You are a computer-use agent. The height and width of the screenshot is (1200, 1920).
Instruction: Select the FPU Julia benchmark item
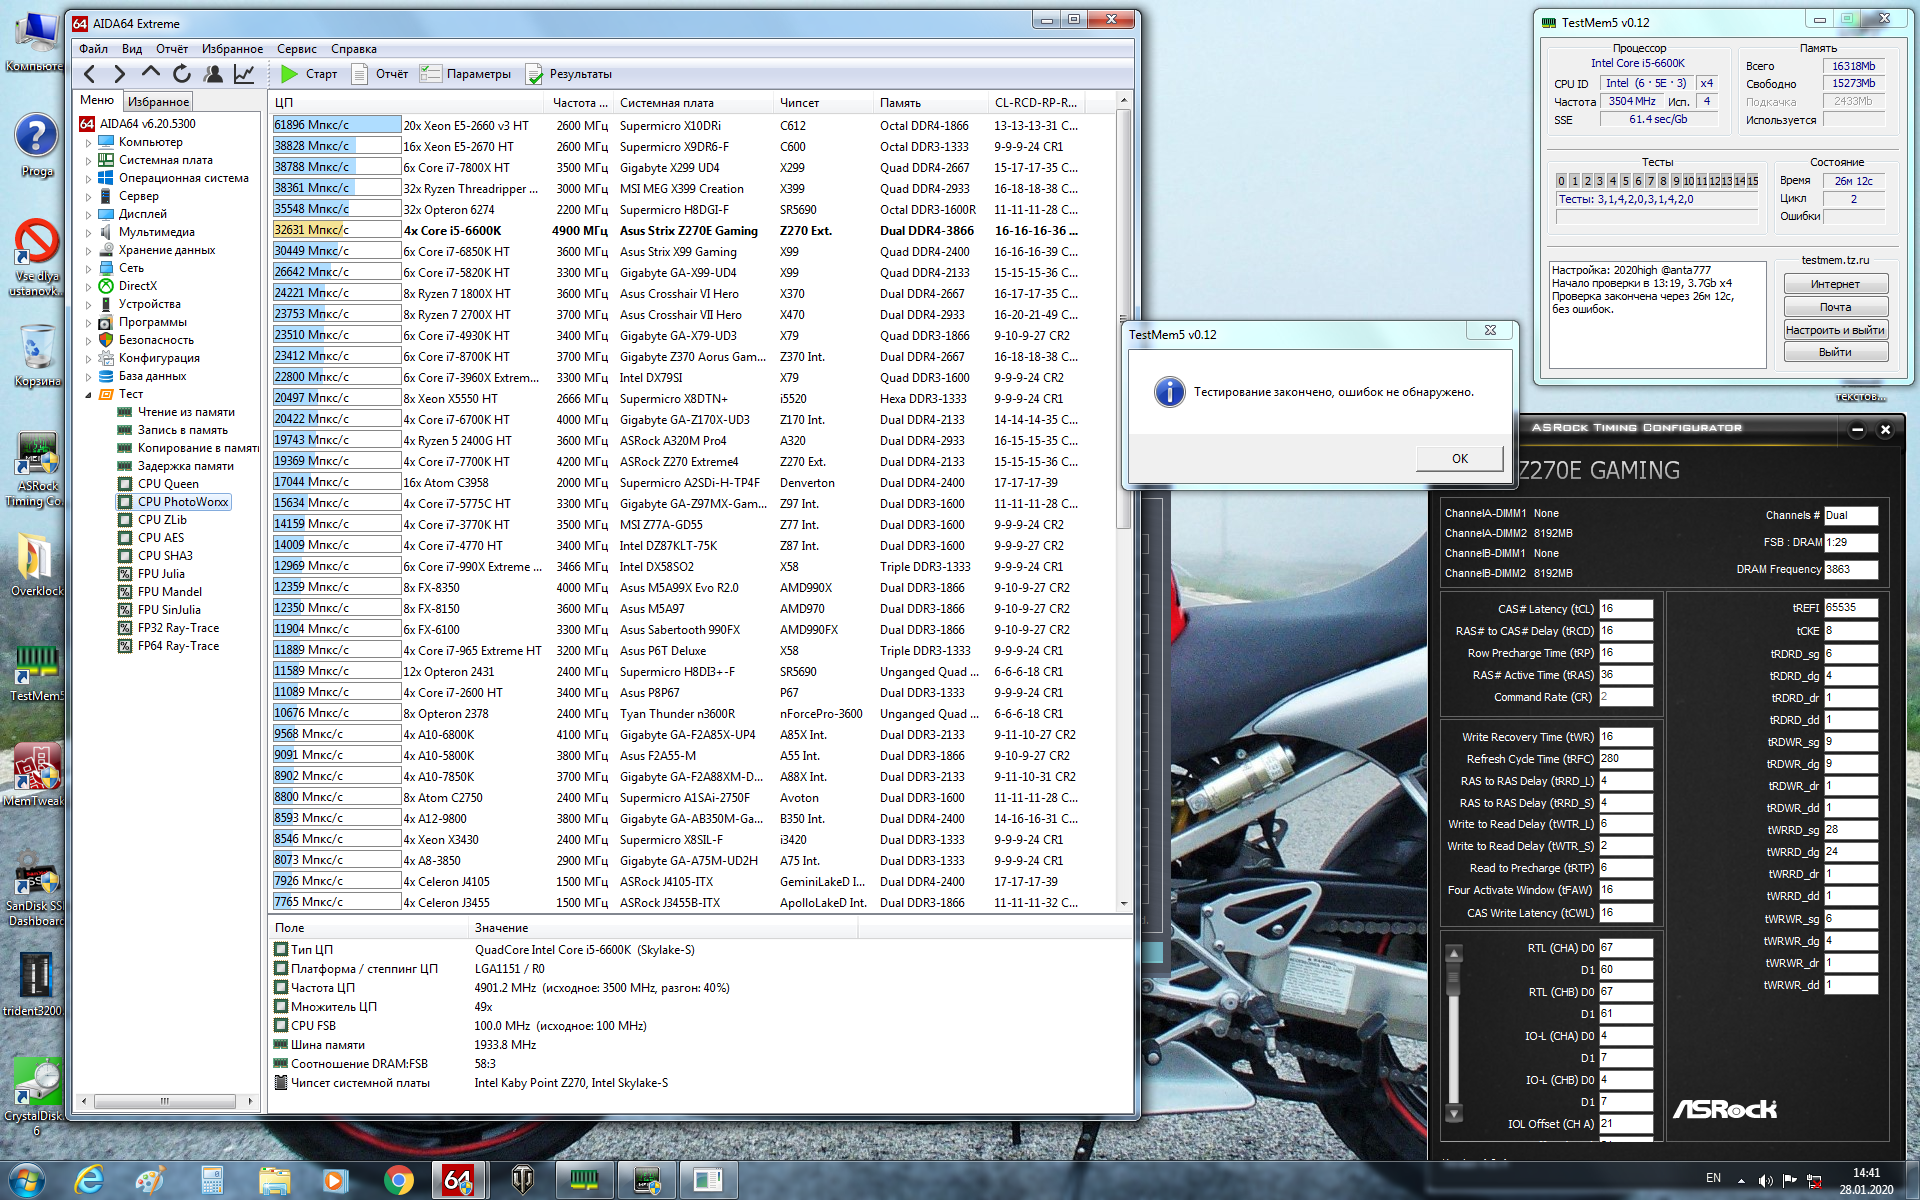[x=161, y=574]
